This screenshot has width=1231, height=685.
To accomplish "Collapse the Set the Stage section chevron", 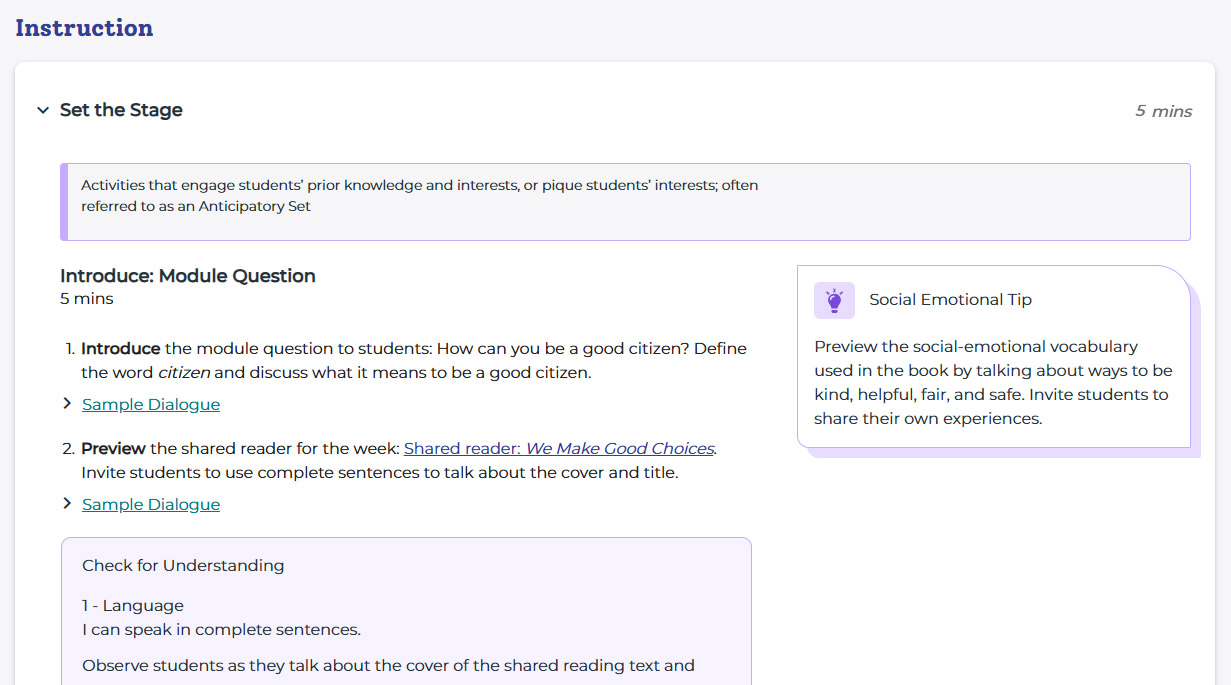I will click(x=43, y=110).
